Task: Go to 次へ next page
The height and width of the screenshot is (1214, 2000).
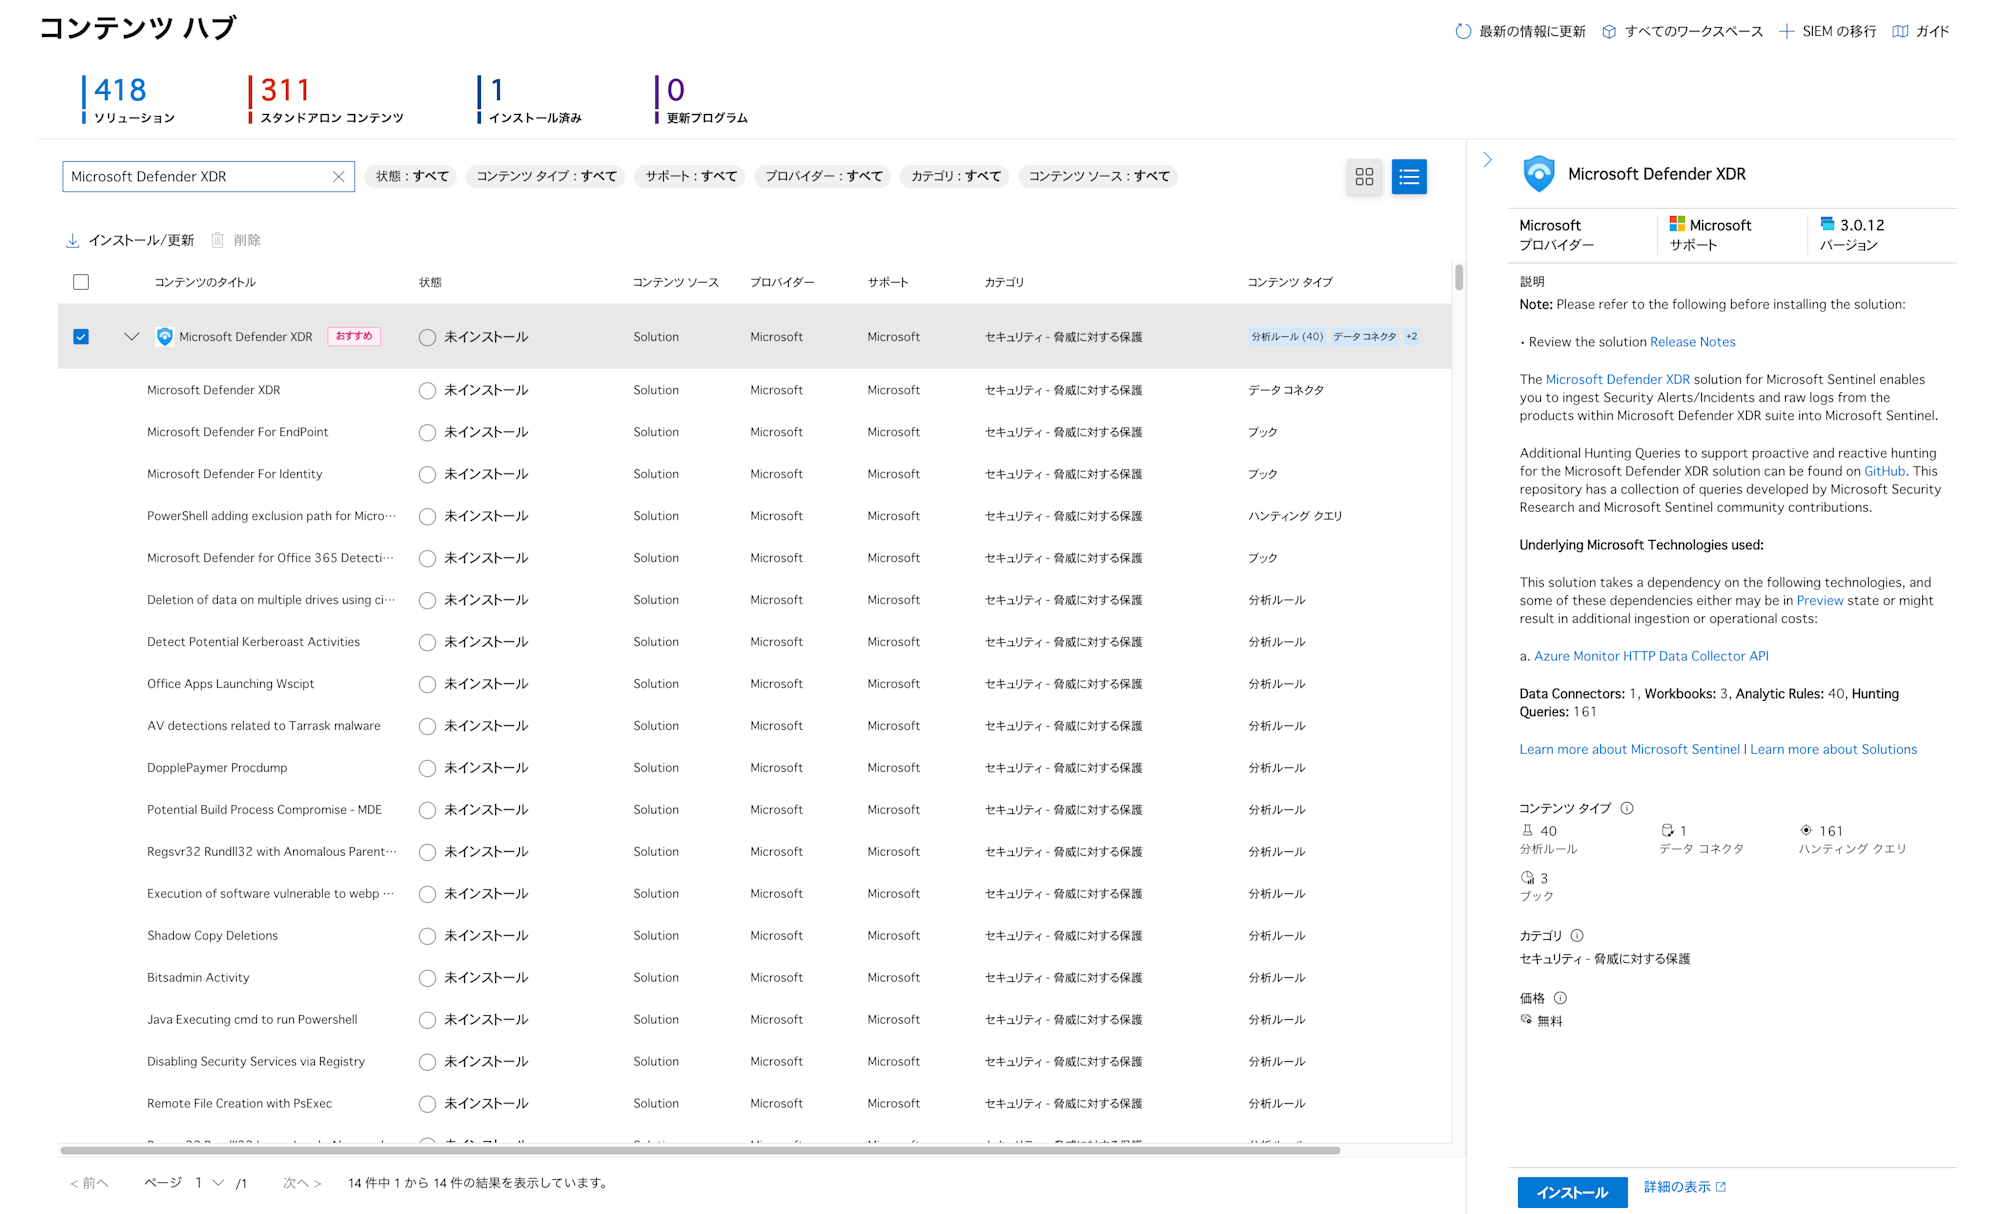Action: 302,1183
